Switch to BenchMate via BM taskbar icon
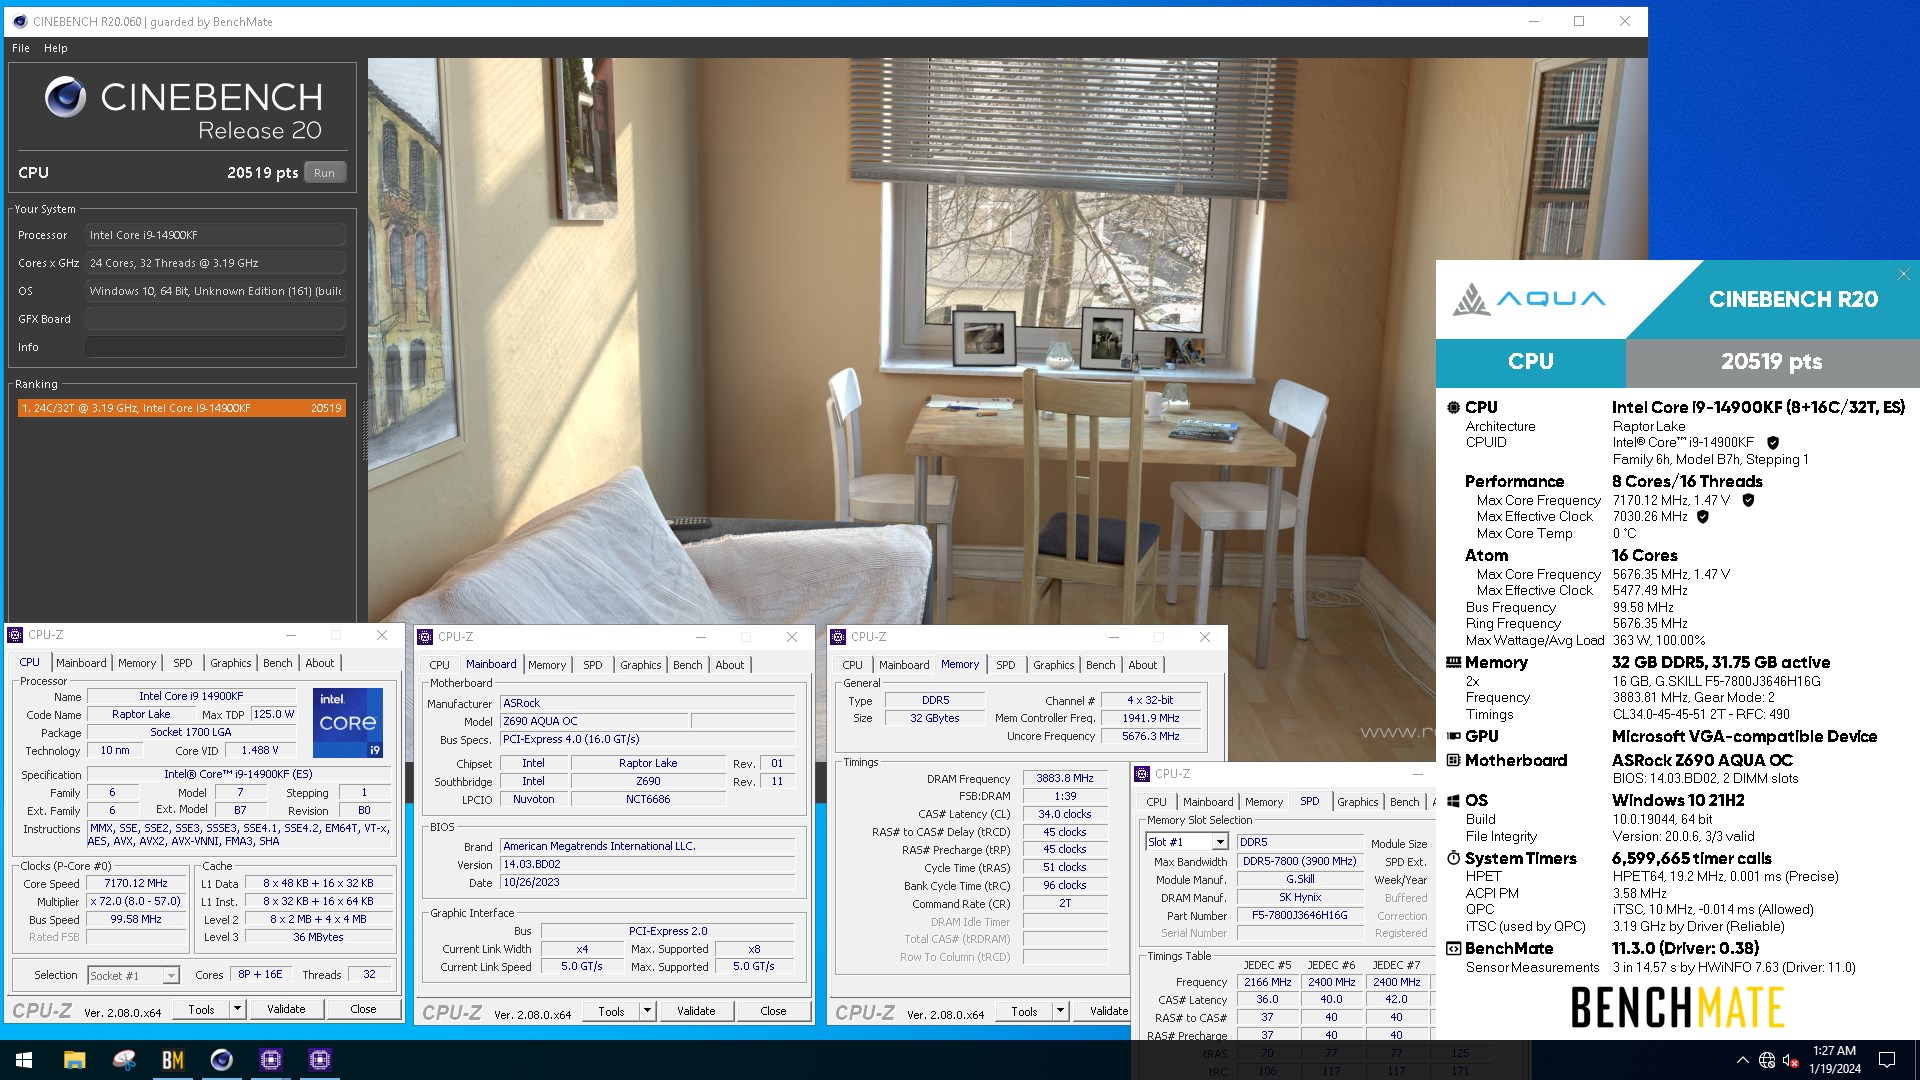The image size is (1920, 1080). (x=172, y=1060)
